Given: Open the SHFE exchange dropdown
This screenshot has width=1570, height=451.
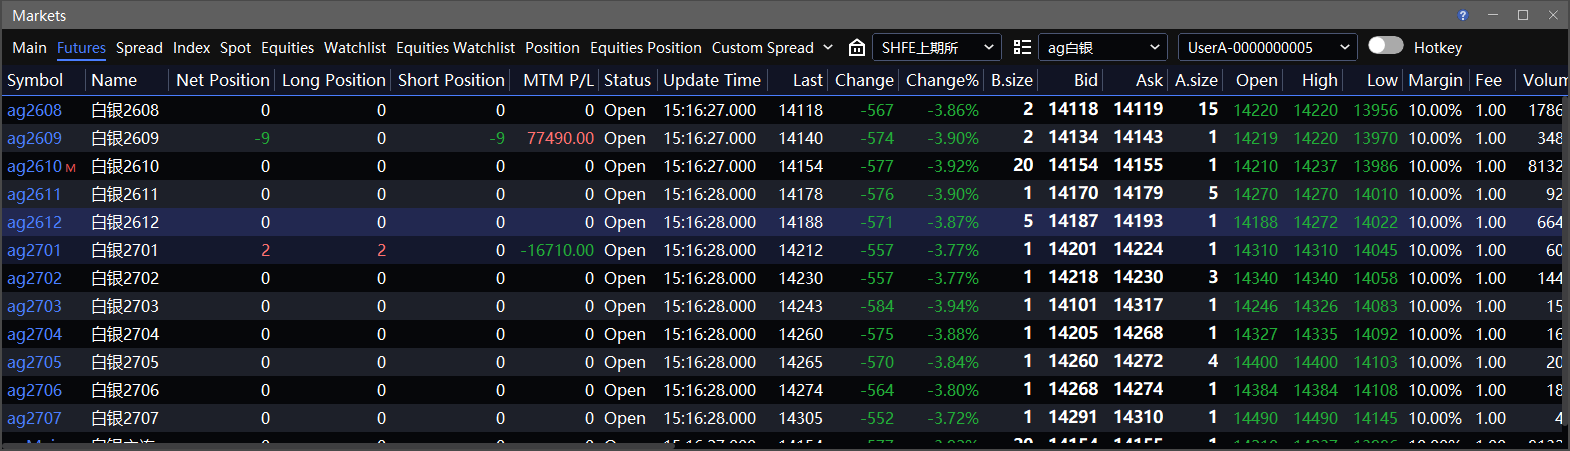Looking at the screenshot, I should (x=937, y=47).
